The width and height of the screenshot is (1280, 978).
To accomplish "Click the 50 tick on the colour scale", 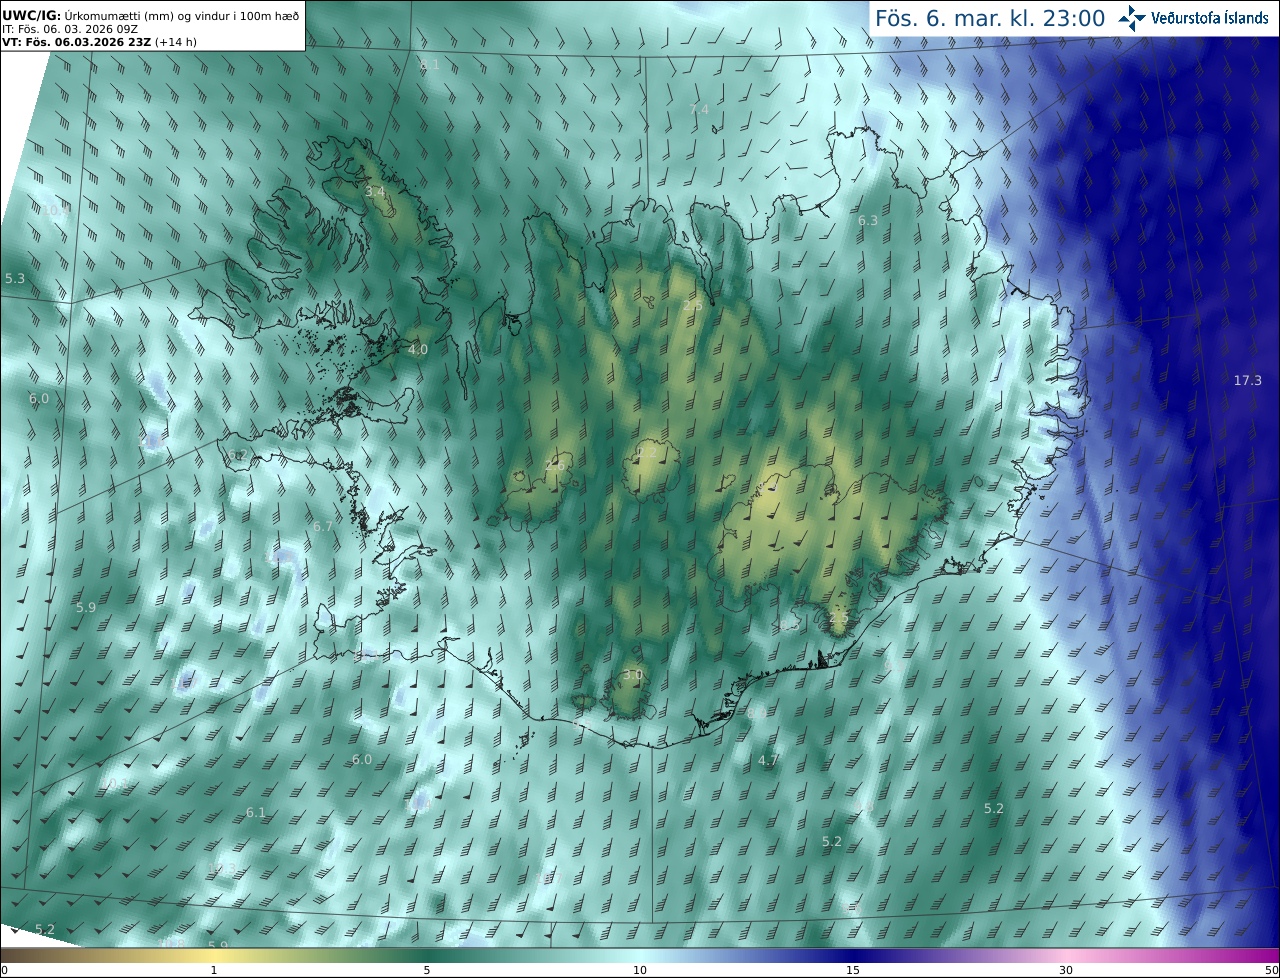I will 1271,970.
